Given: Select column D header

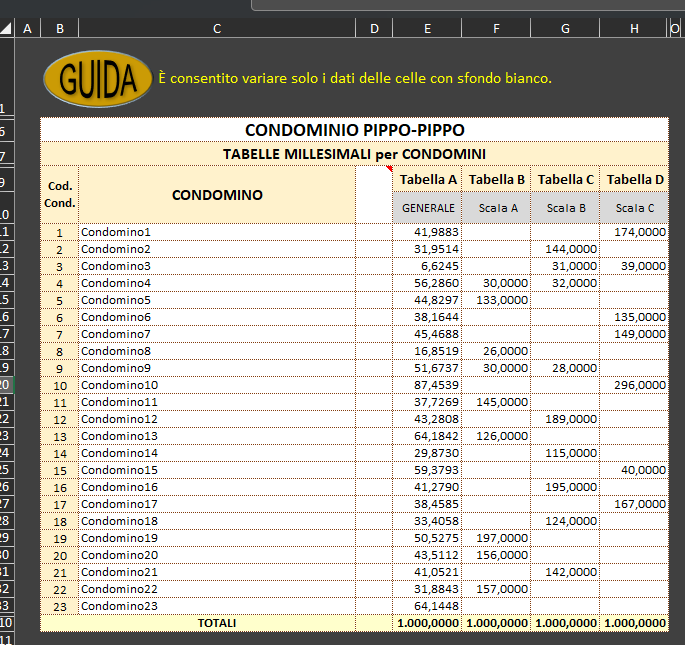Looking at the screenshot, I should coord(374,28).
